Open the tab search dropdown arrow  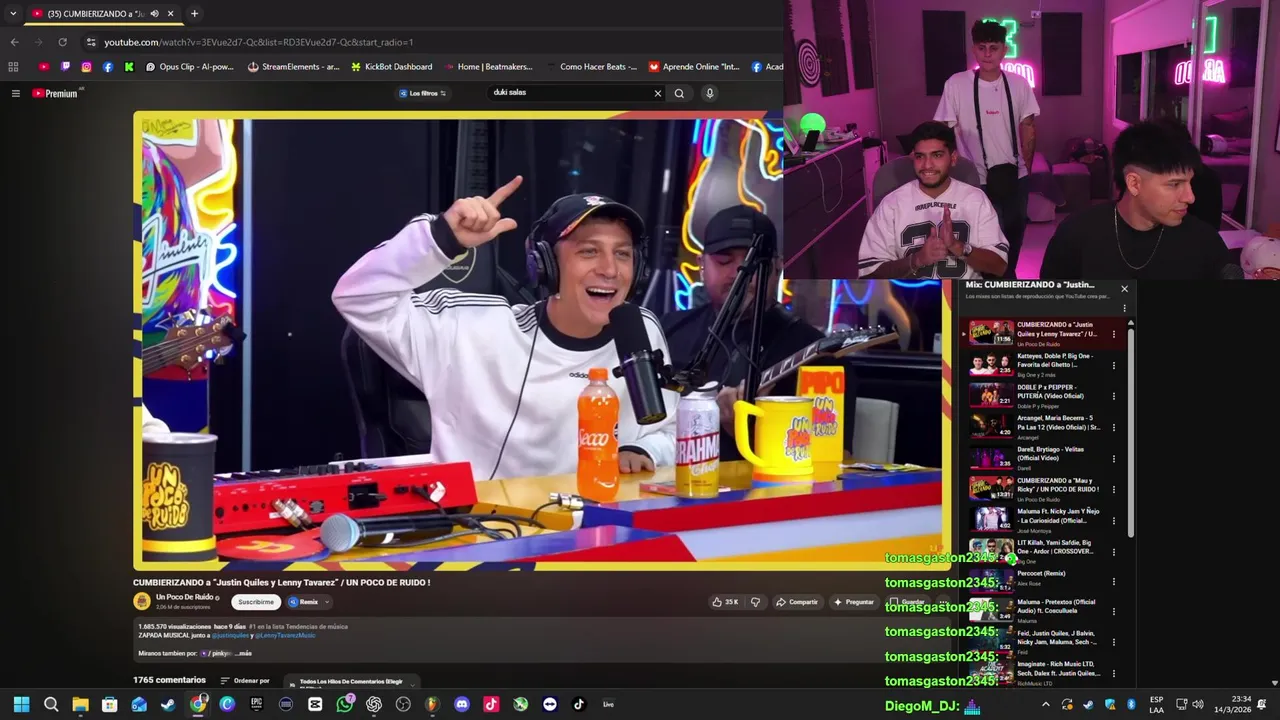[x=13, y=14]
